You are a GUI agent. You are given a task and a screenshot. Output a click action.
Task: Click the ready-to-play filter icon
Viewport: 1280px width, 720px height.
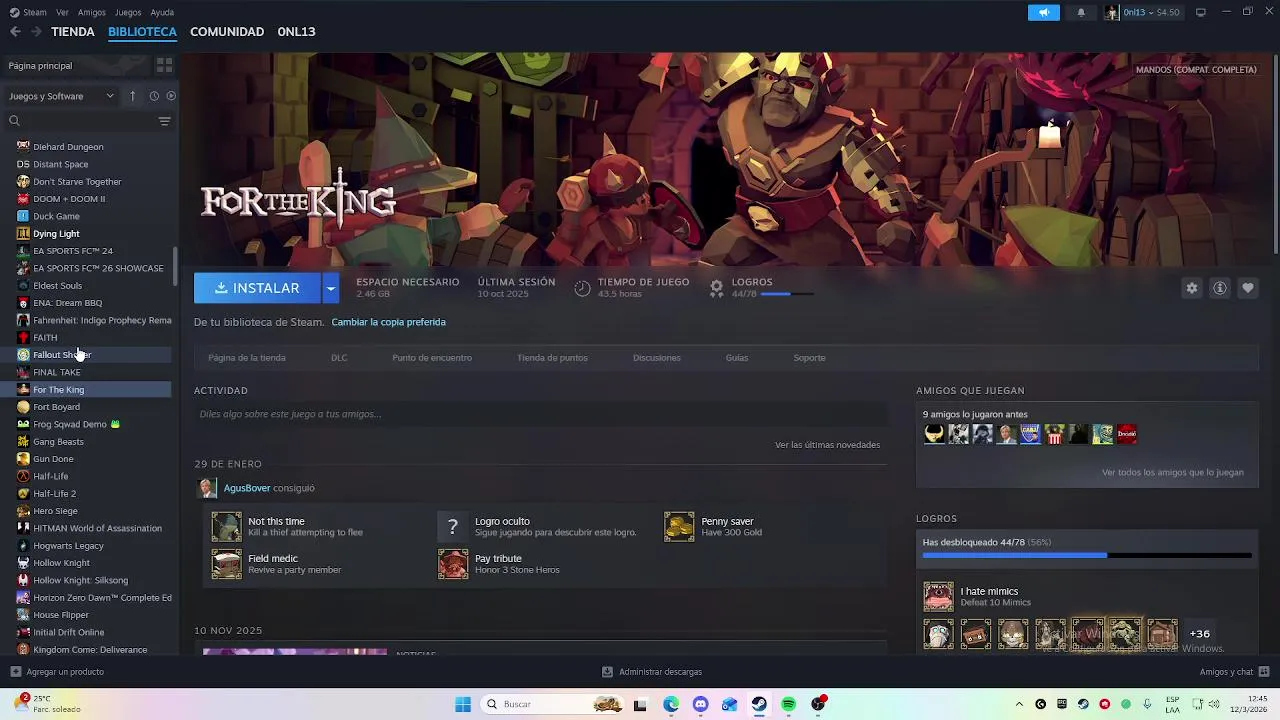click(x=171, y=96)
